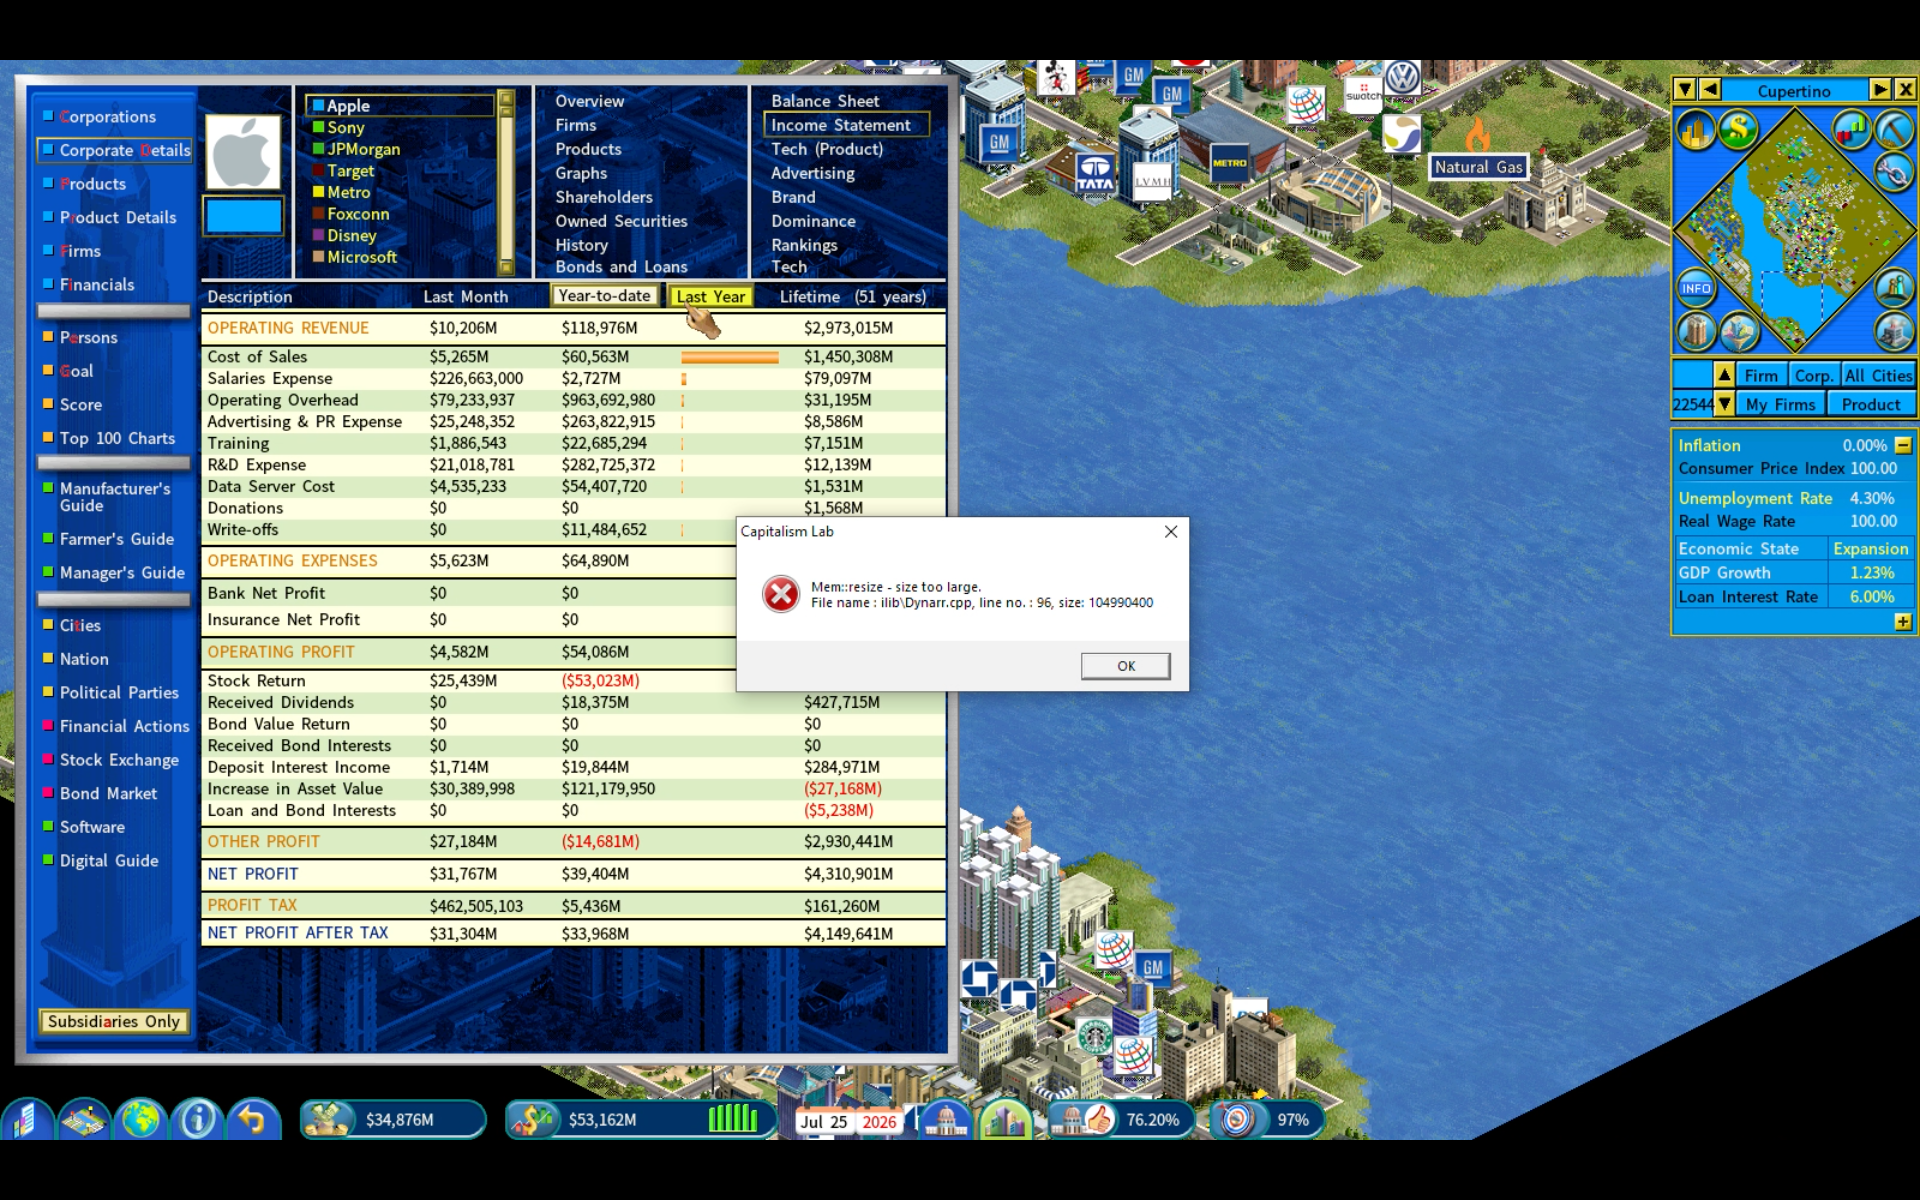The width and height of the screenshot is (1920, 1200).
Task: Click the city buildings icon in bottom bar
Action: (x=1005, y=1120)
